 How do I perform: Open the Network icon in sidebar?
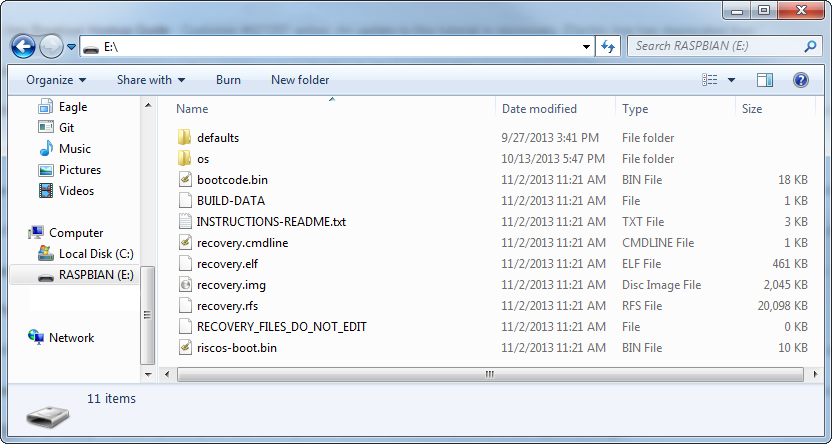tap(37, 338)
